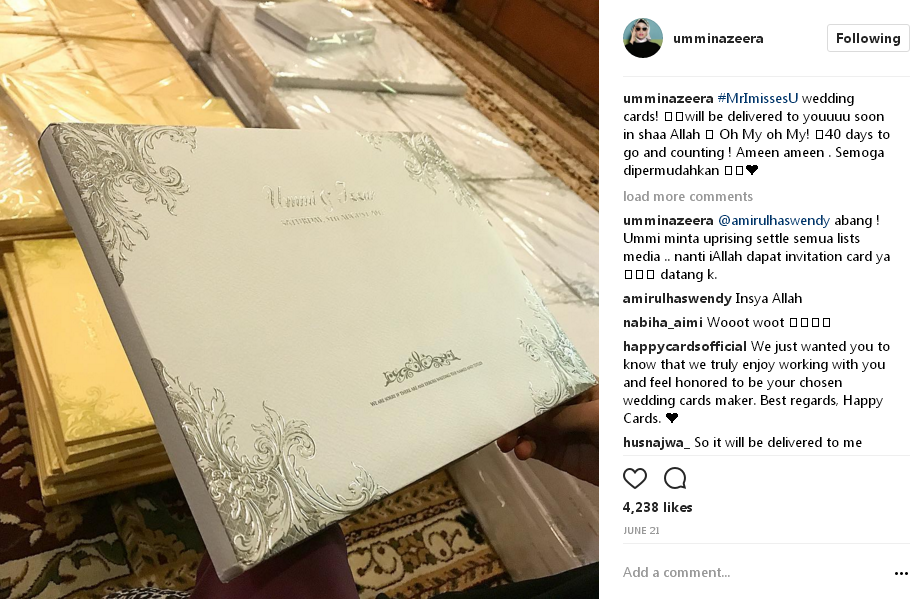View the 4,238 likes list

(x=657, y=507)
